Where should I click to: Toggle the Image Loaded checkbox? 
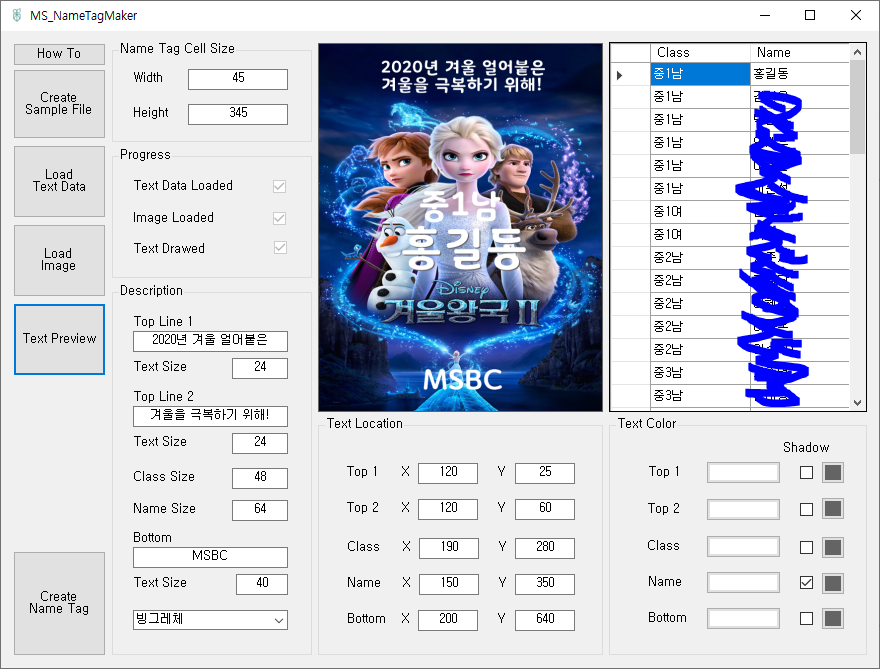[279, 218]
